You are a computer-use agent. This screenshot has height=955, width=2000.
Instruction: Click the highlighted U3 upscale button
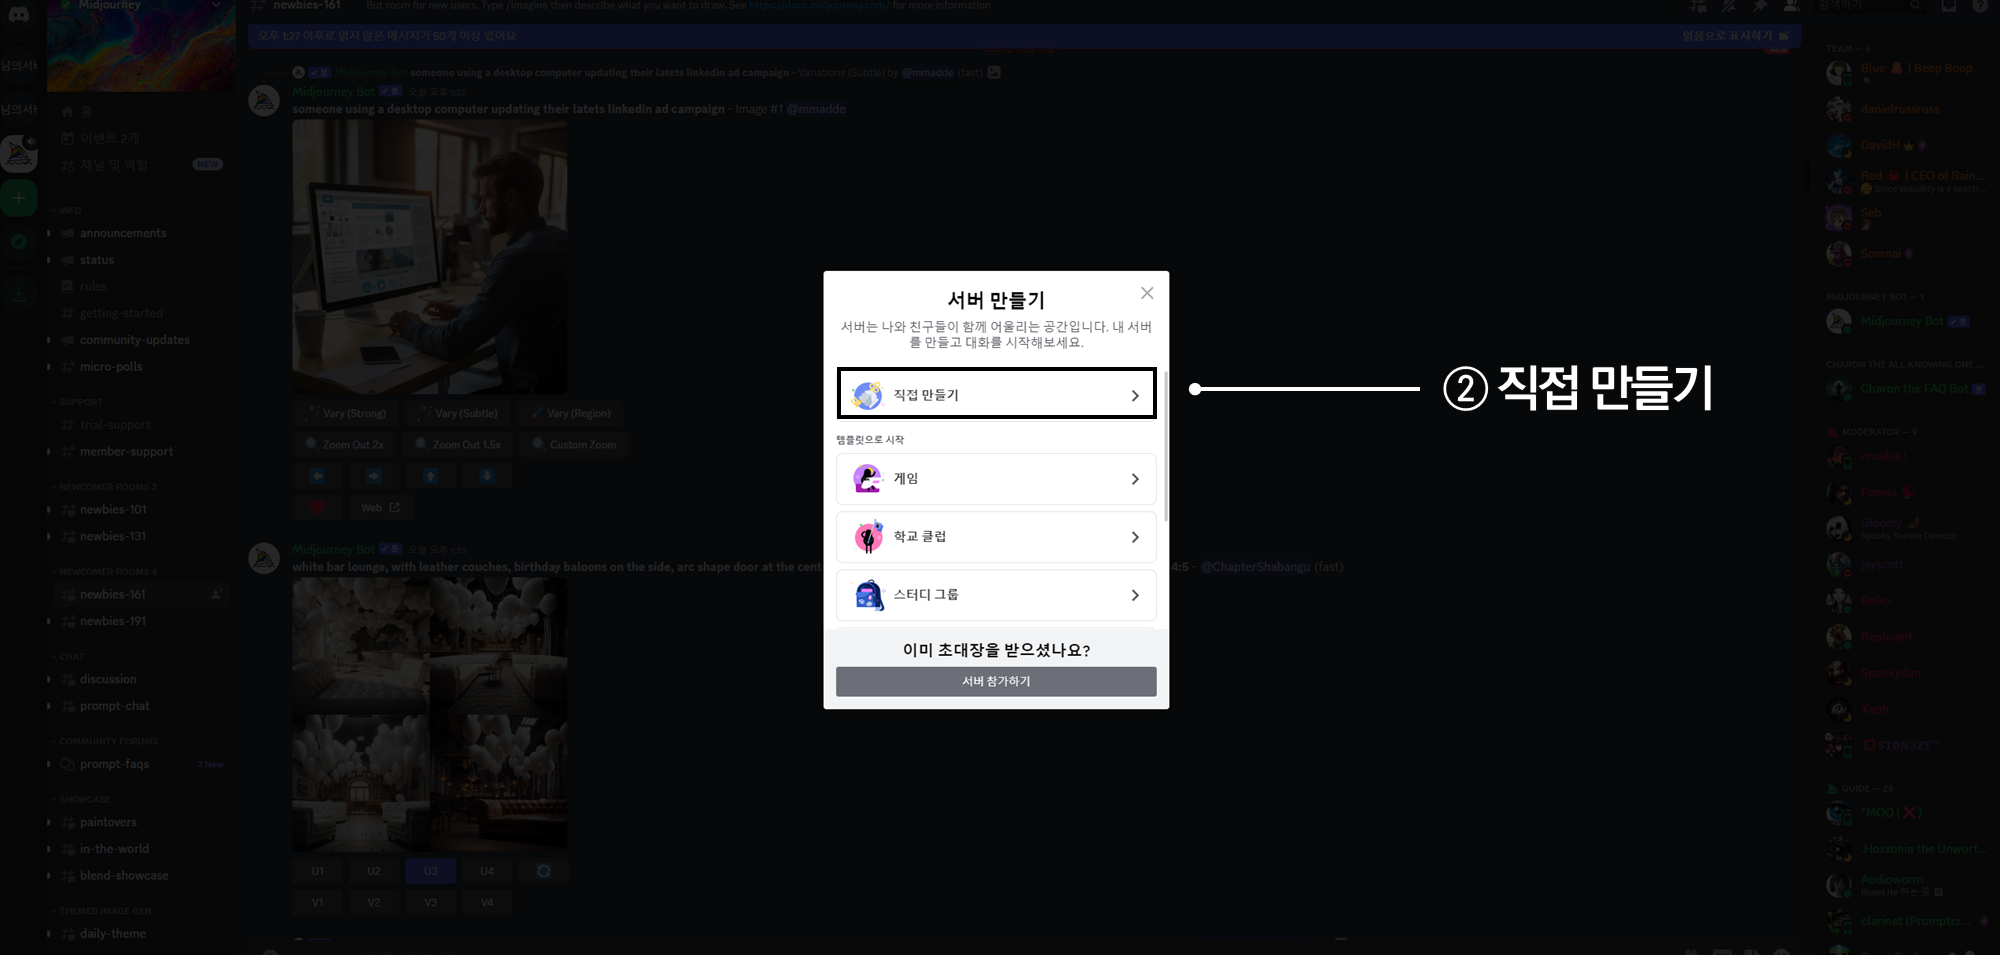click(430, 871)
